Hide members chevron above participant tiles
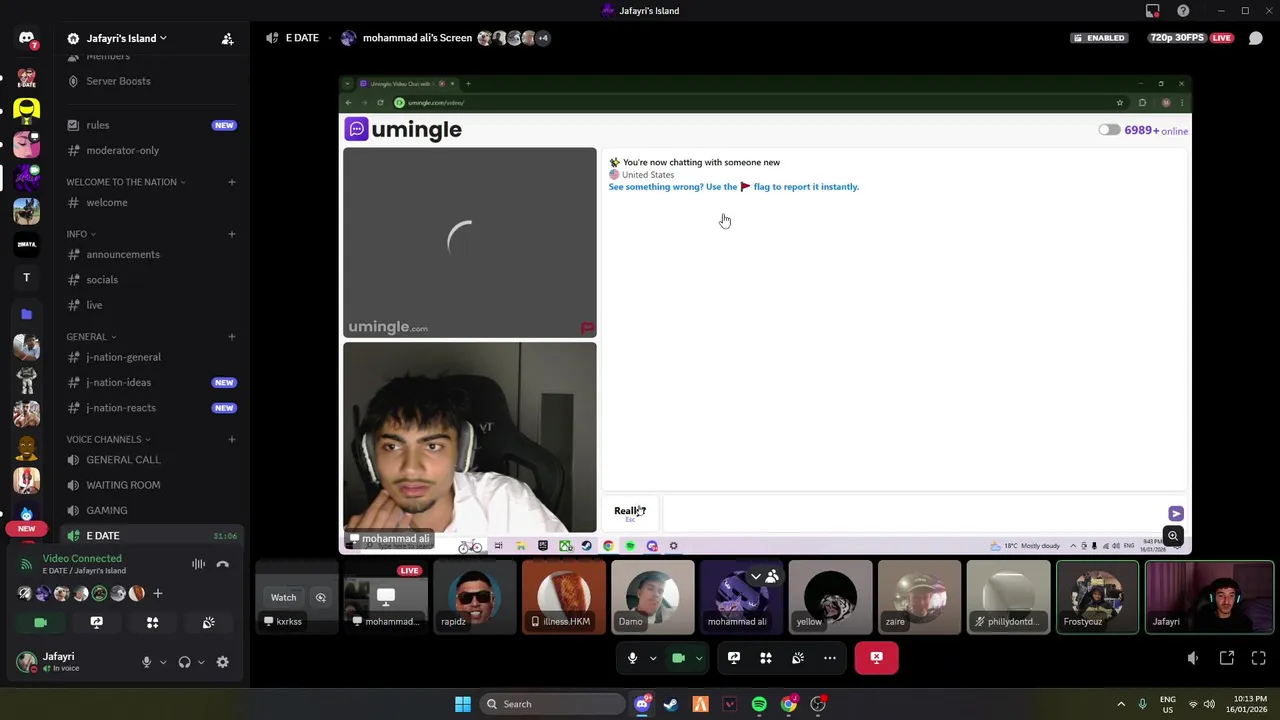Screen dimensions: 1280x720 coord(756,577)
